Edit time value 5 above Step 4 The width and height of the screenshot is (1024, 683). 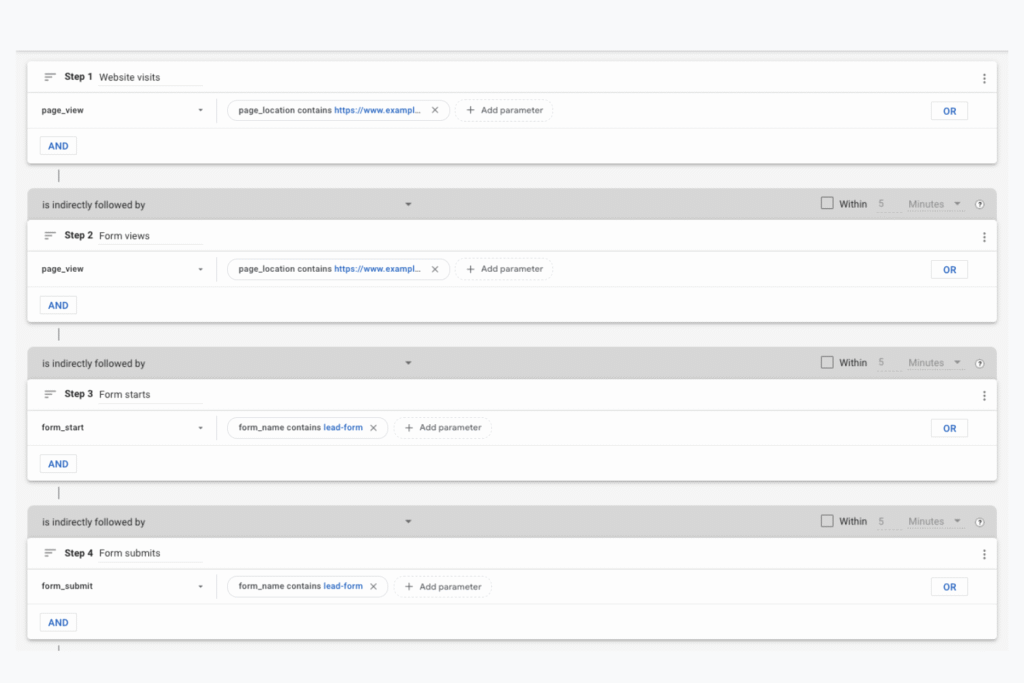[x=888, y=522]
